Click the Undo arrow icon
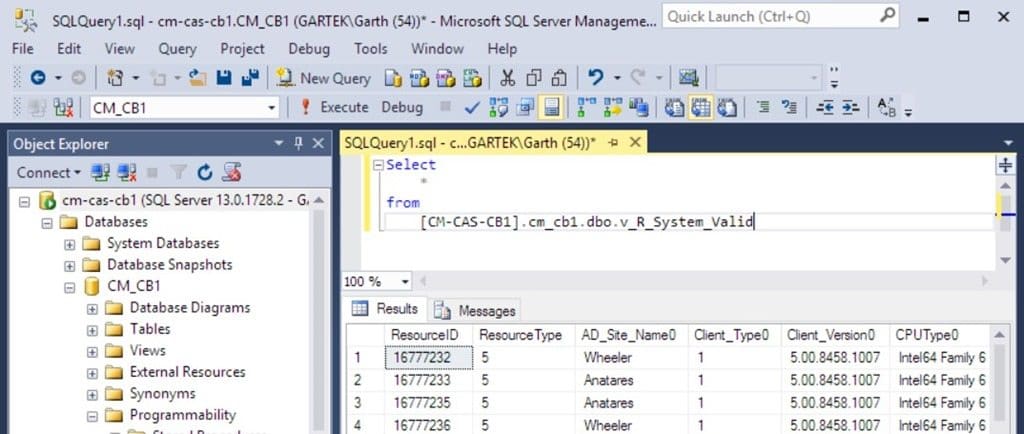1024x434 pixels. pyautogui.click(x=596, y=78)
